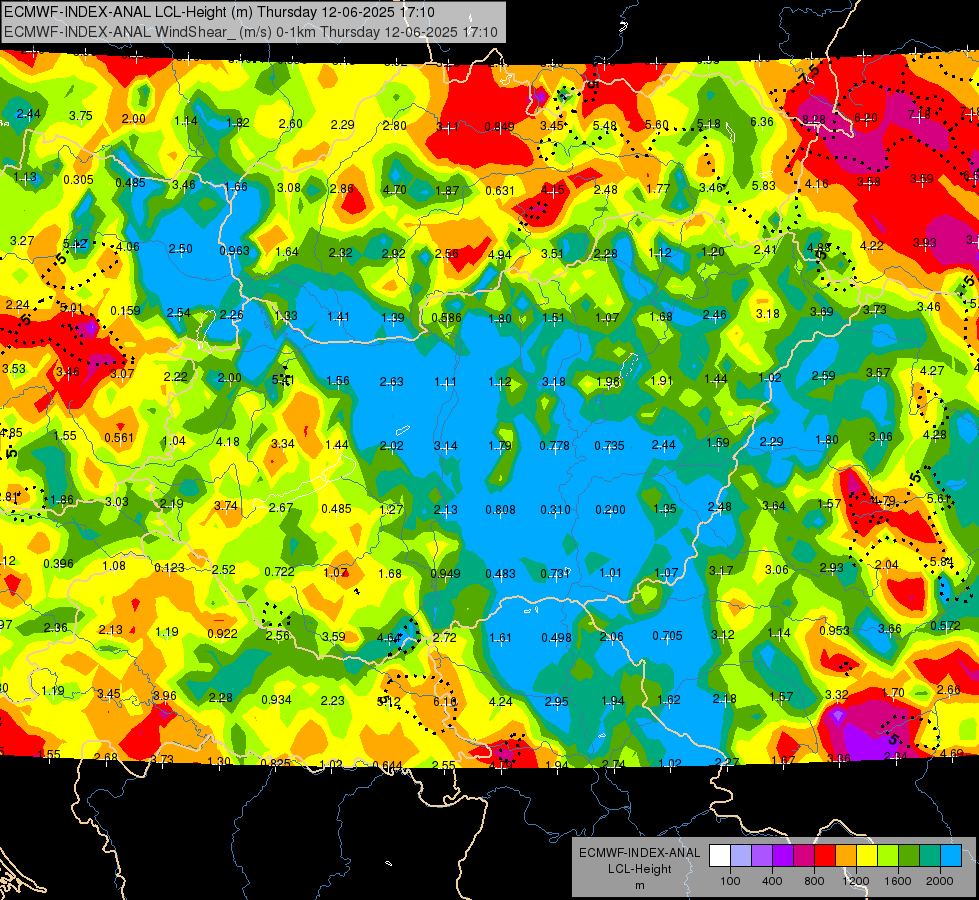The height and width of the screenshot is (900, 979).
Task: Click the sky-blue legend swatch
Action: tap(950, 856)
